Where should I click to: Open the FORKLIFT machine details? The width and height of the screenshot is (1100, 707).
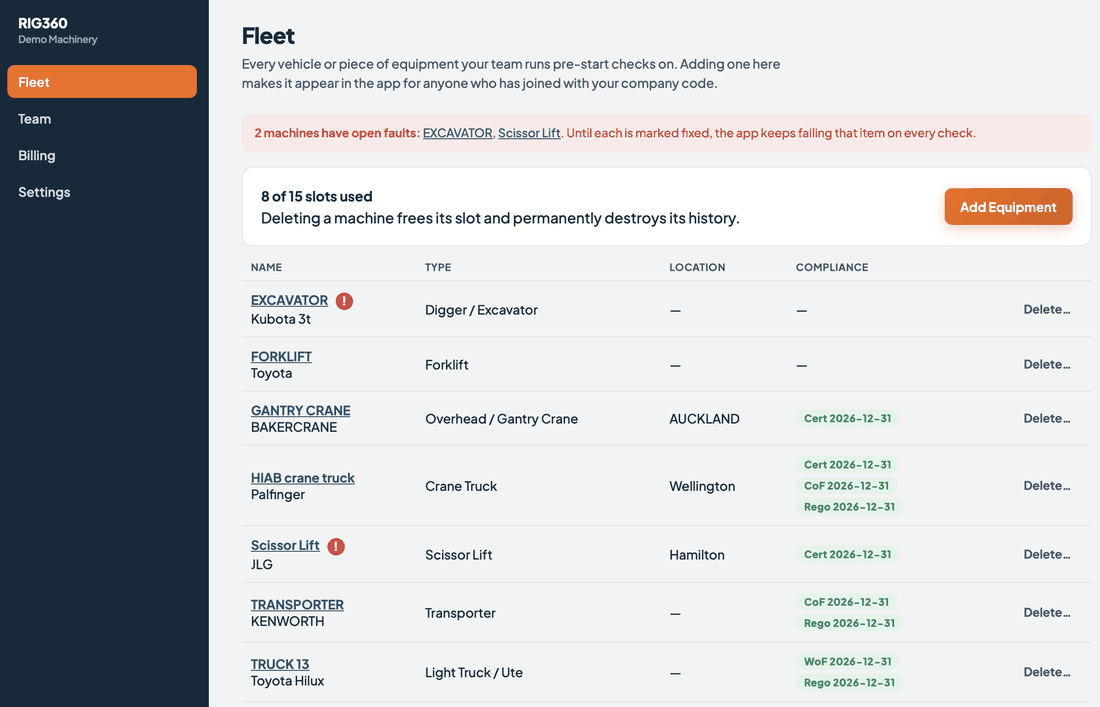coord(281,356)
